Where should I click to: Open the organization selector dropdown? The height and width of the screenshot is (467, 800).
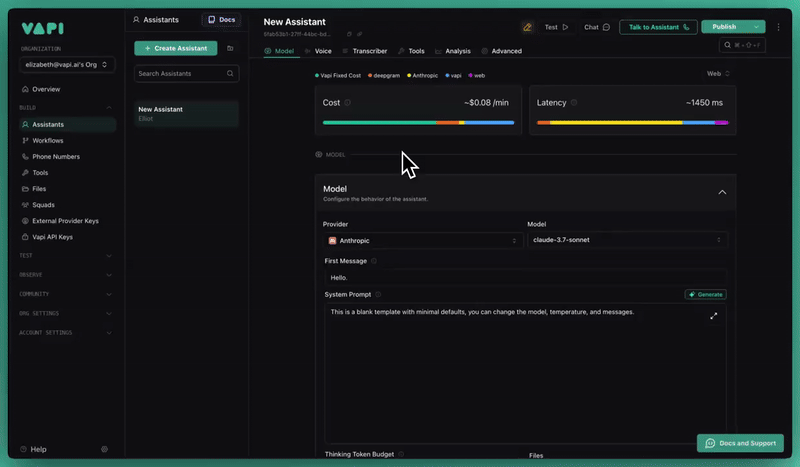pyautogui.click(x=67, y=65)
